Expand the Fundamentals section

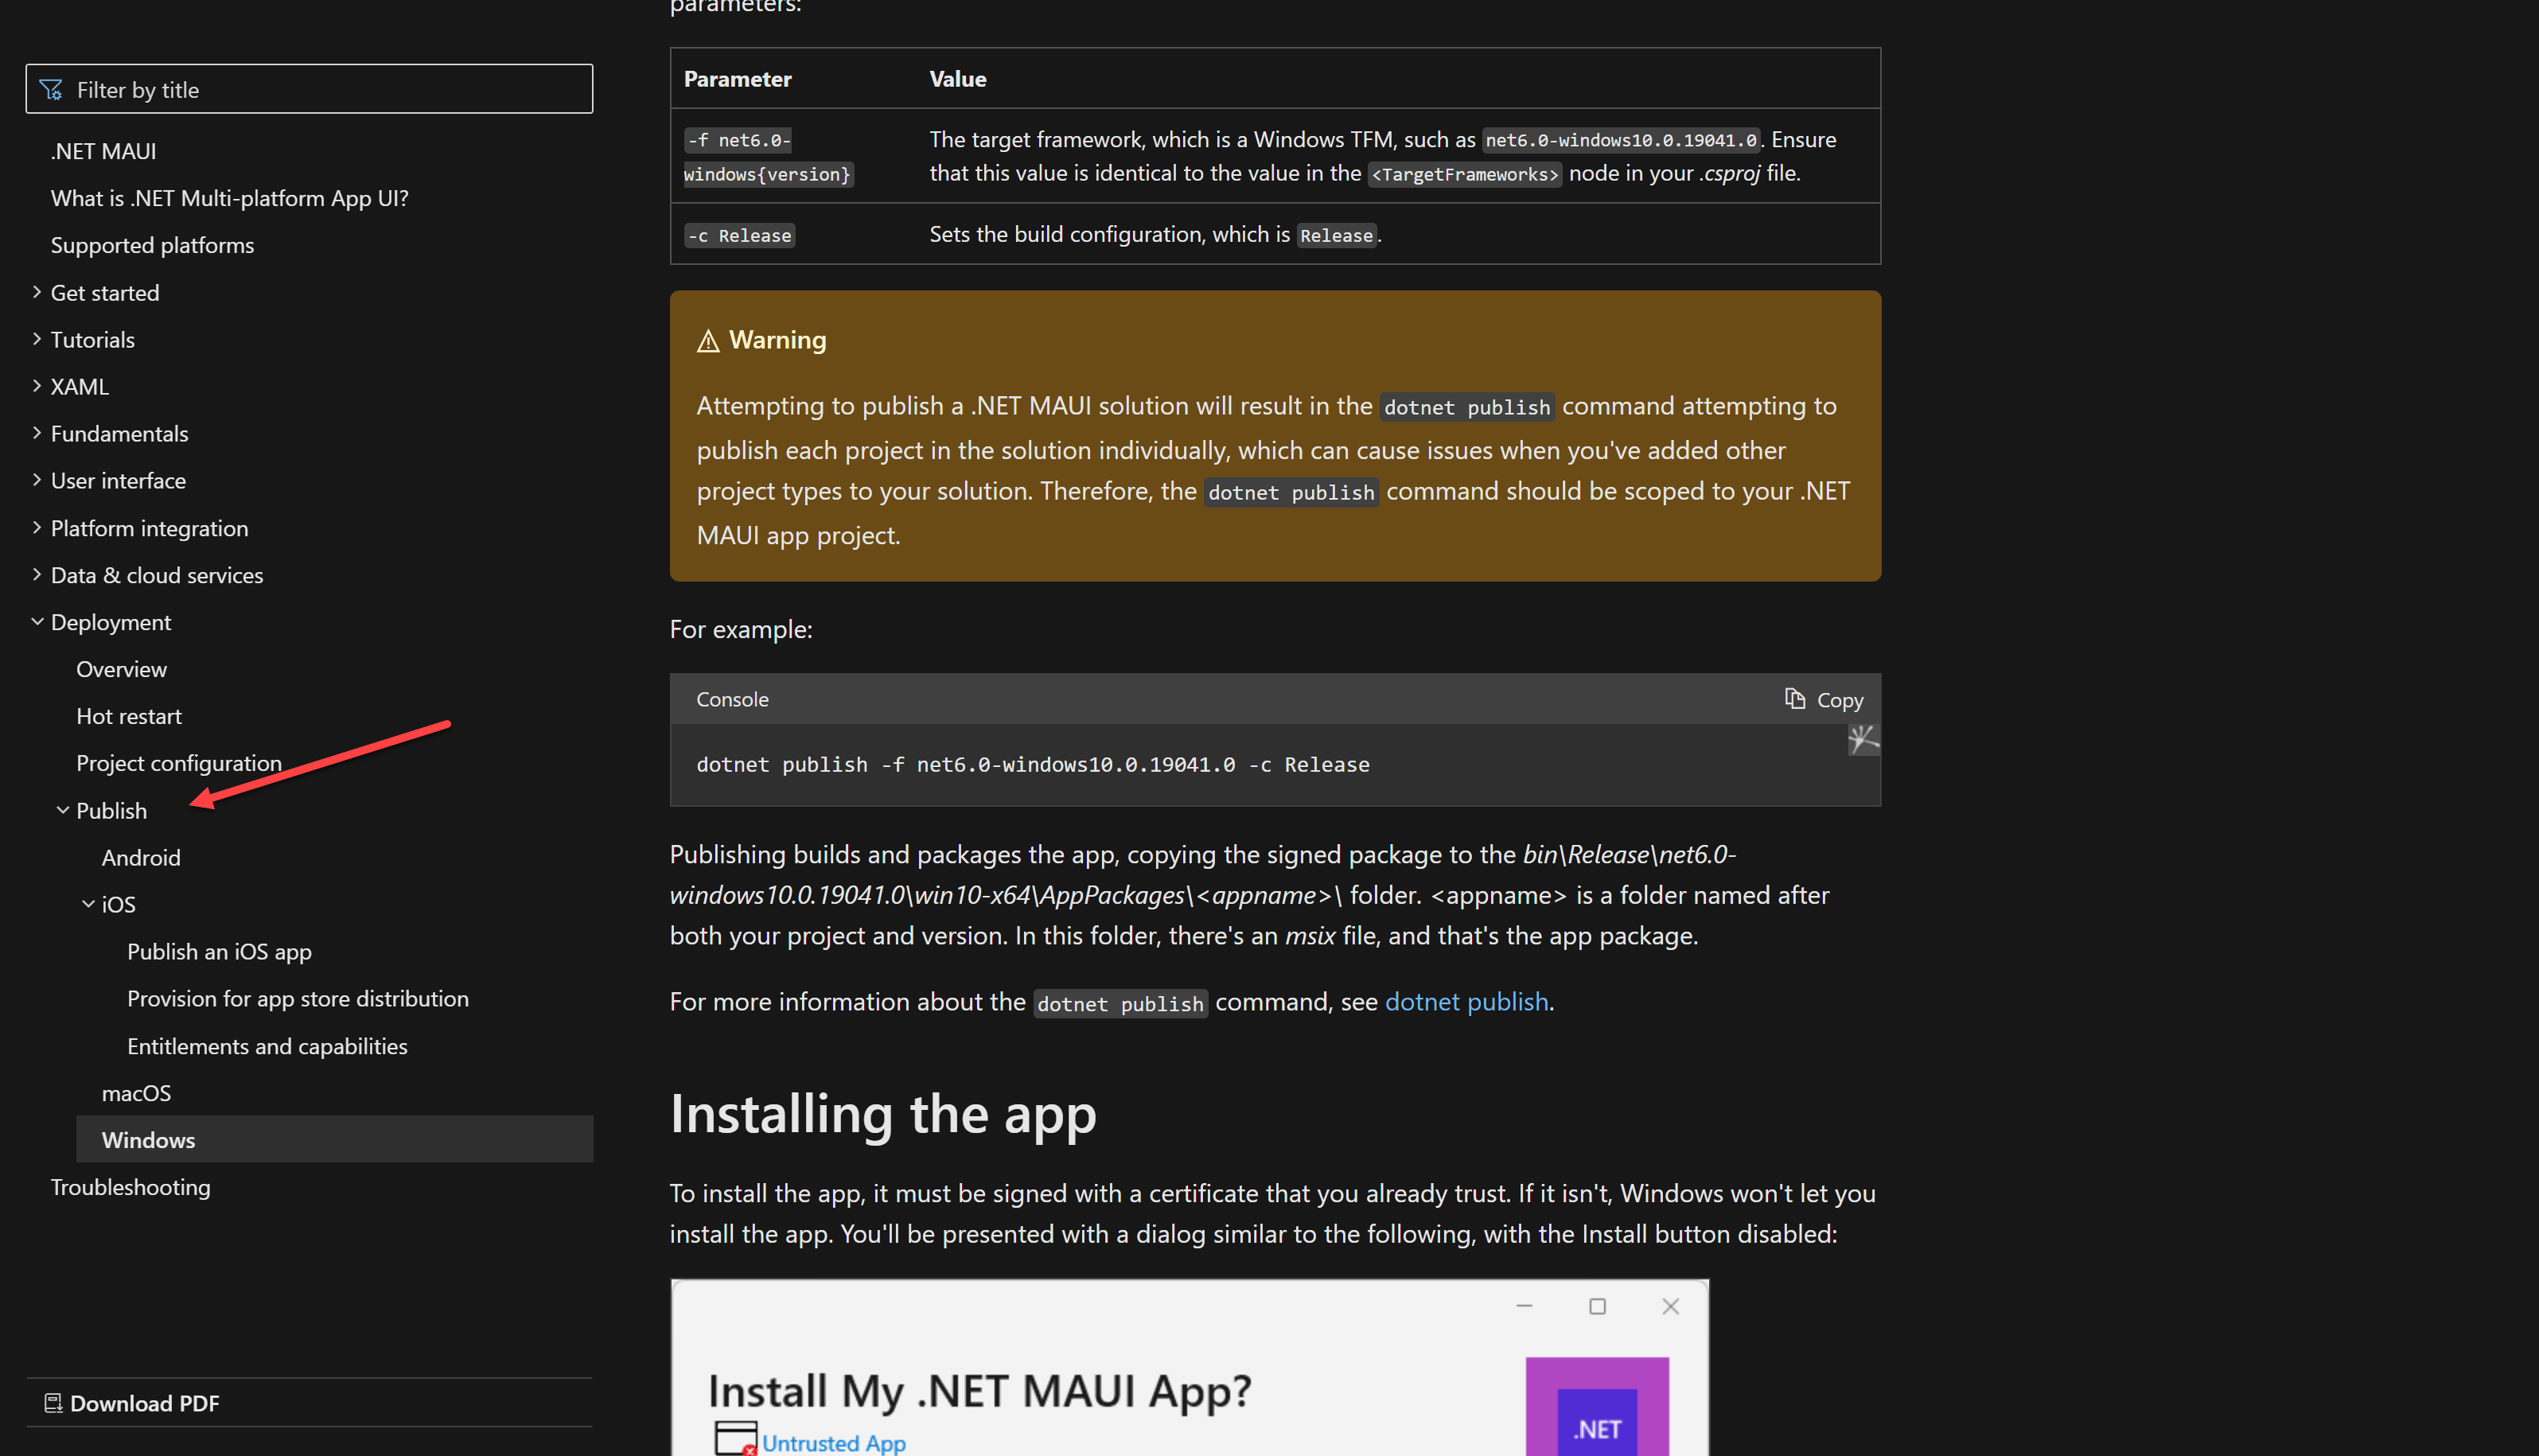(36, 433)
